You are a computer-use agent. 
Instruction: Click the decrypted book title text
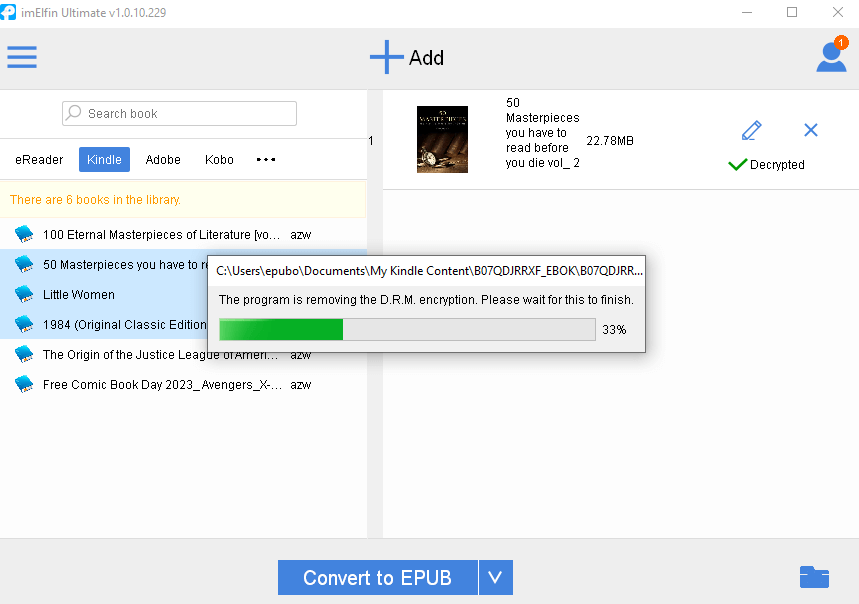pos(542,133)
